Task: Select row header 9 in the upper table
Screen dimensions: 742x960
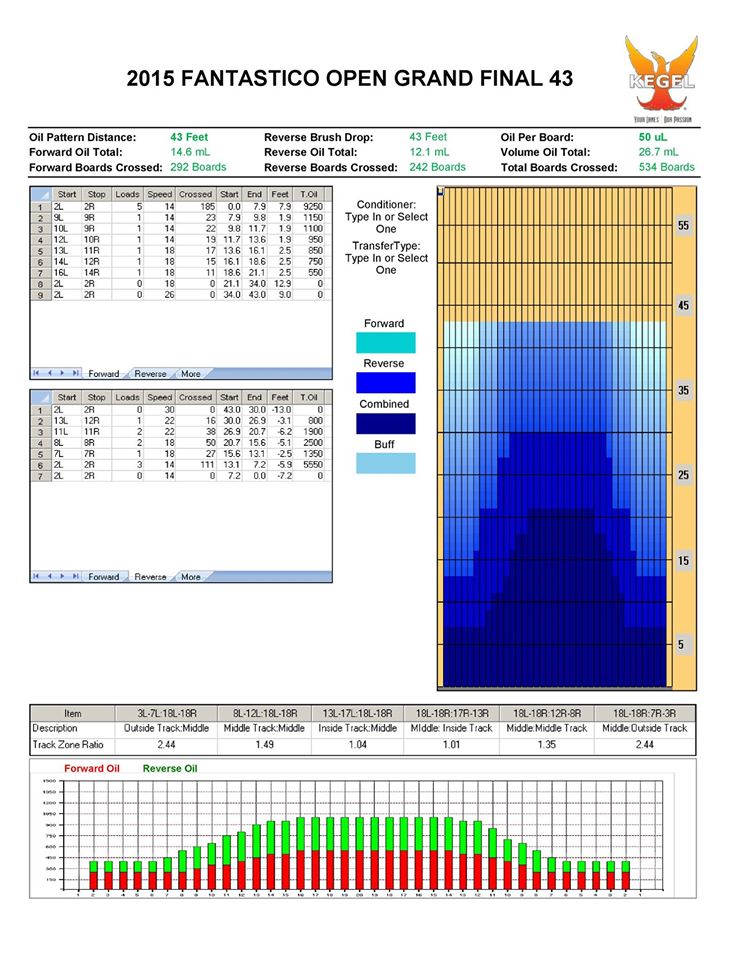Action: point(40,295)
